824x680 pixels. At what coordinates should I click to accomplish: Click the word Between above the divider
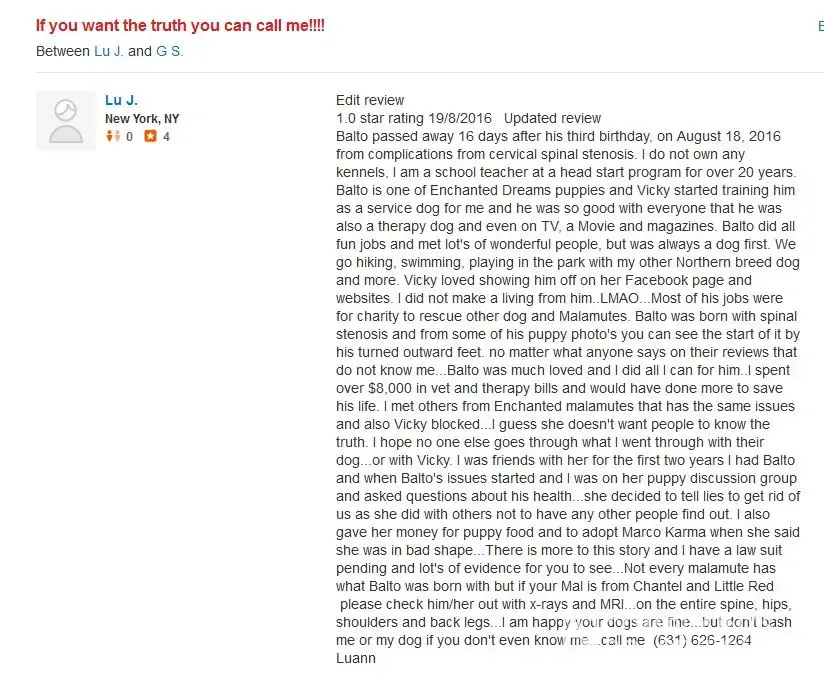coord(62,51)
